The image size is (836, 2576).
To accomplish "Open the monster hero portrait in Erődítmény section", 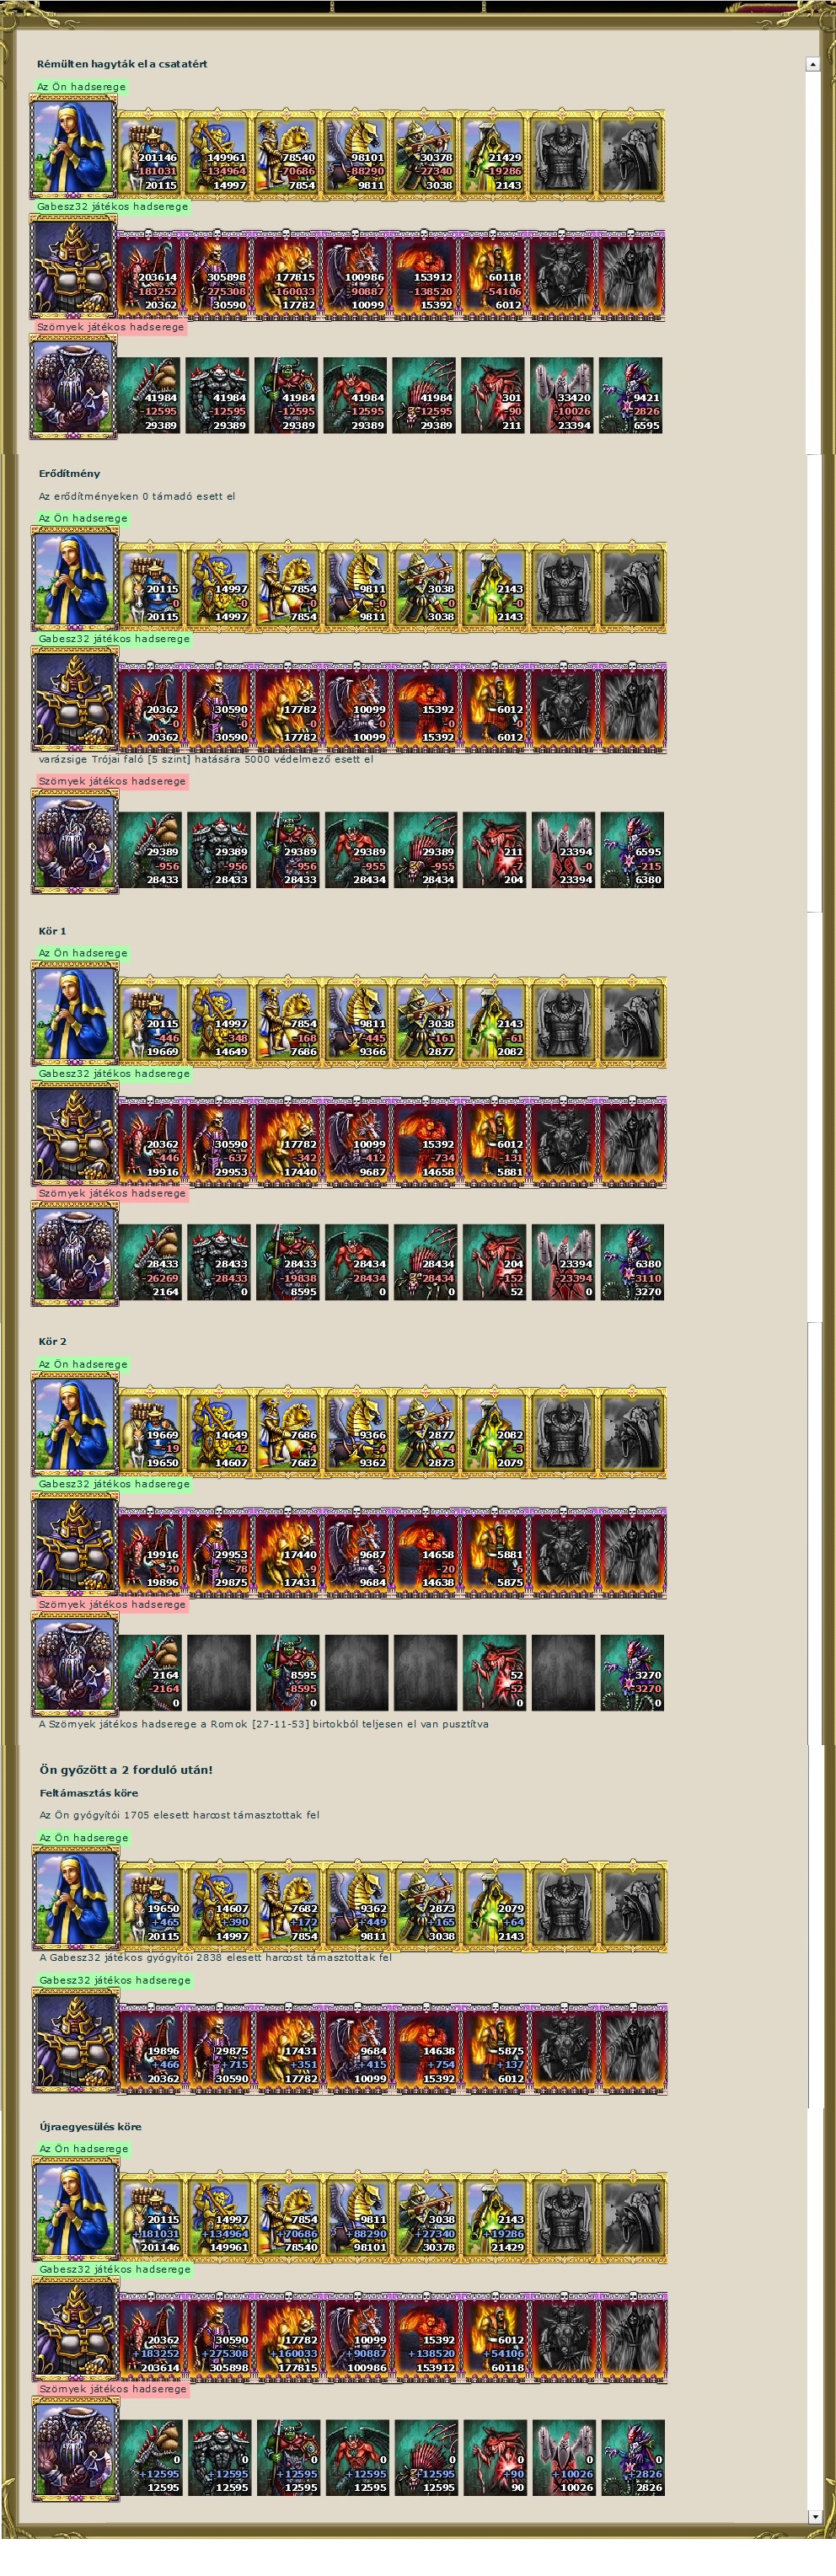I will [75, 841].
